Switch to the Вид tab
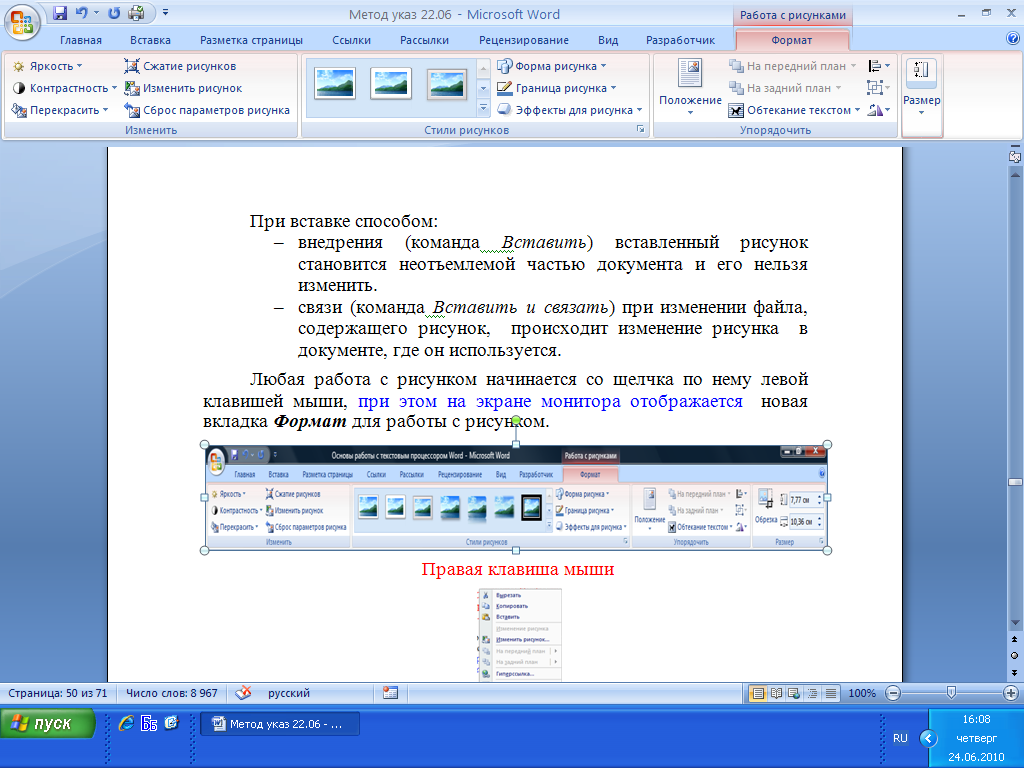This screenshot has width=1024, height=768. click(x=608, y=40)
